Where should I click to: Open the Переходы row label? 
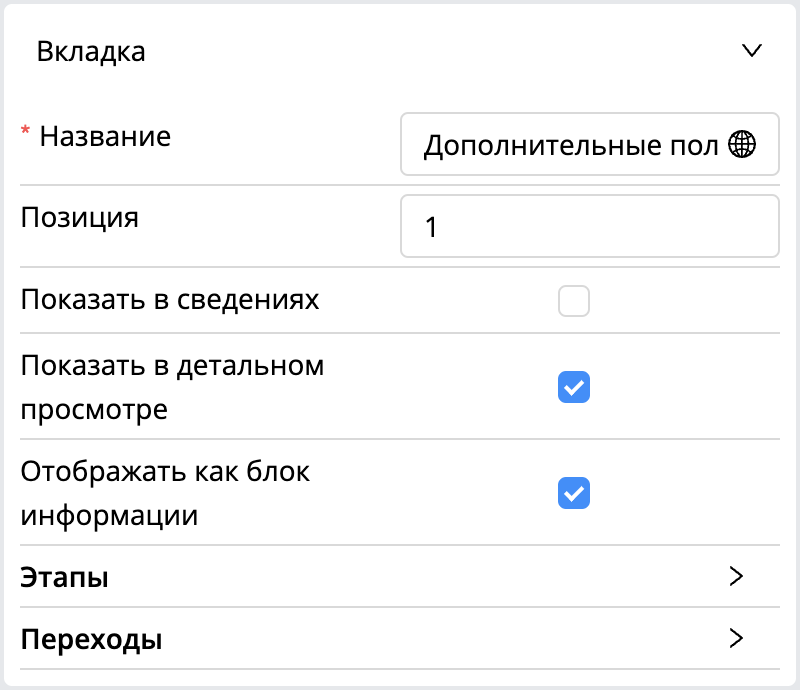point(91,639)
